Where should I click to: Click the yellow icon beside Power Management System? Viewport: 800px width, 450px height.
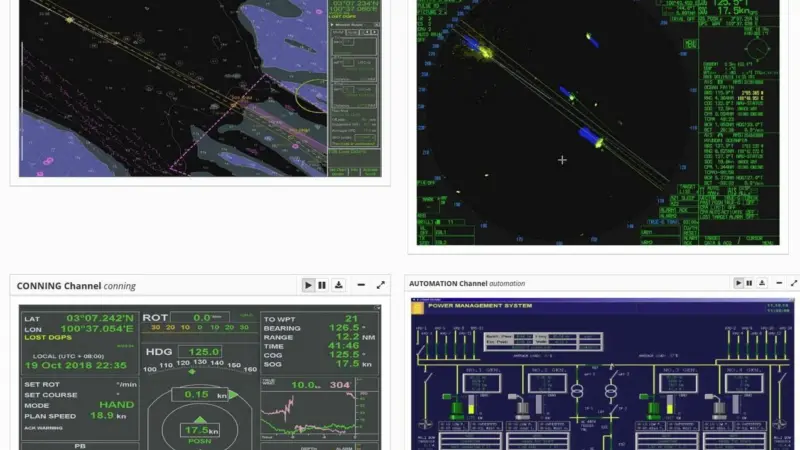(417, 308)
